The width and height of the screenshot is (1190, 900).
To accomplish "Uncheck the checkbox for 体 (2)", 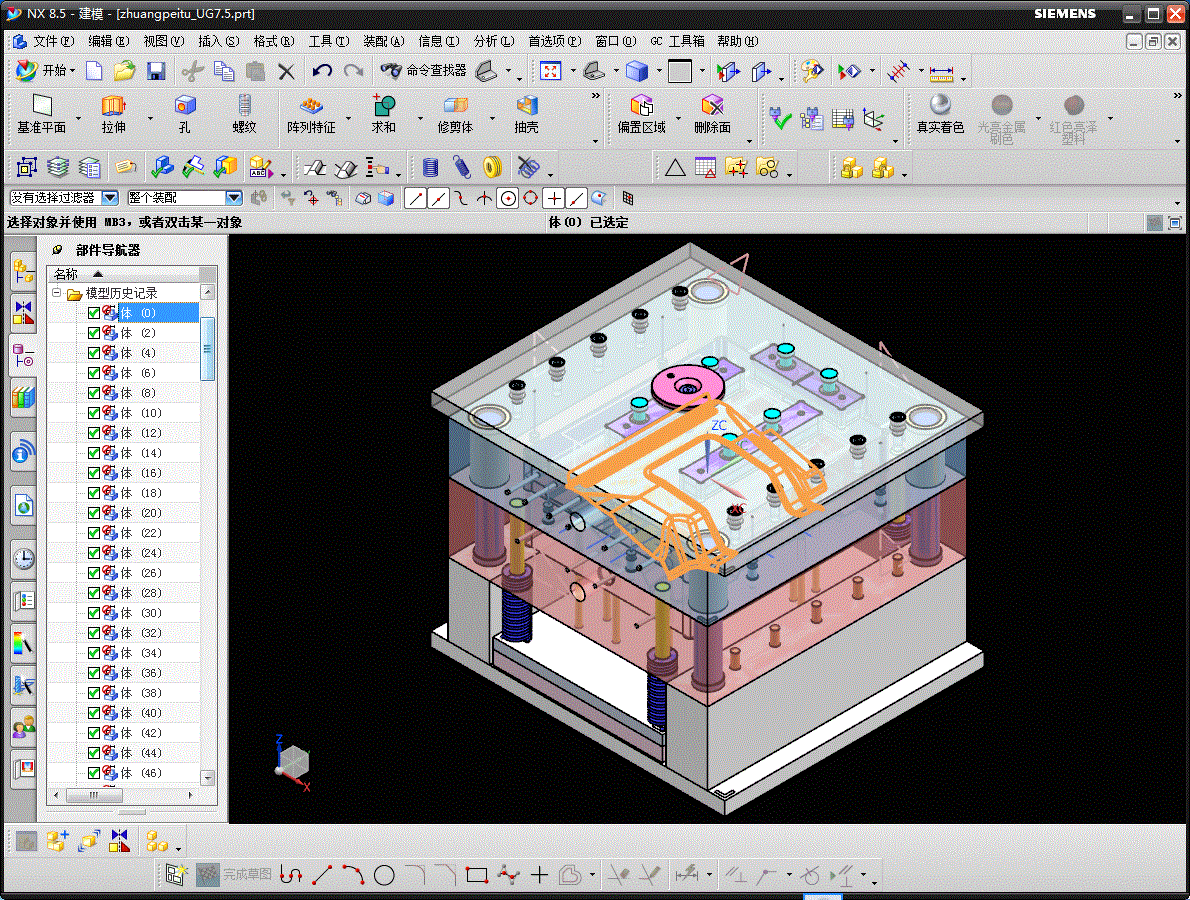I will pos(94,333).
